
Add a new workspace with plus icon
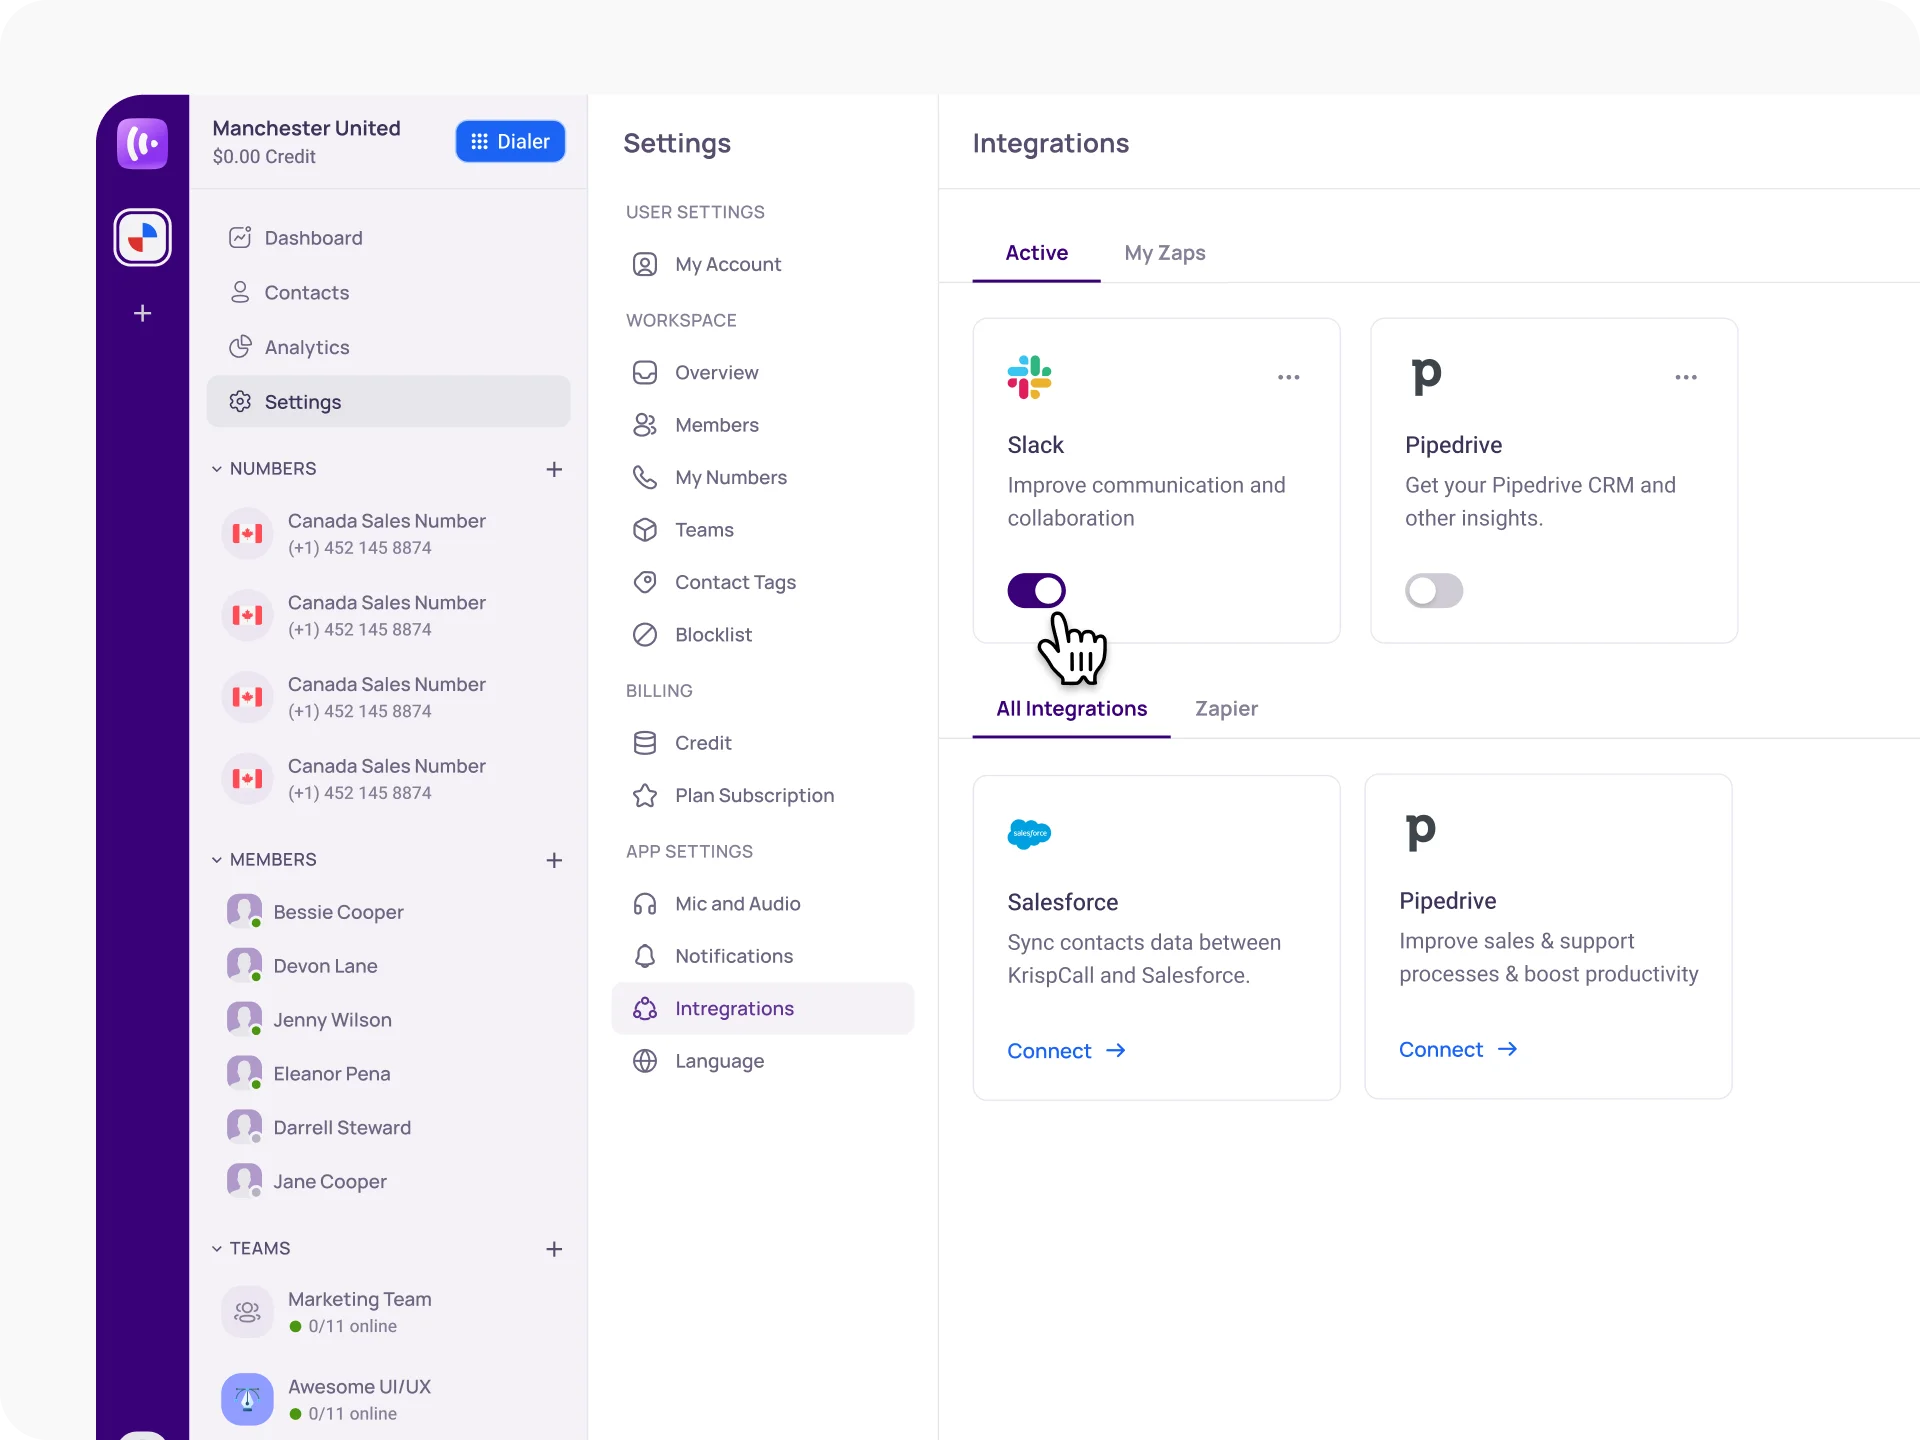[142, 313]
